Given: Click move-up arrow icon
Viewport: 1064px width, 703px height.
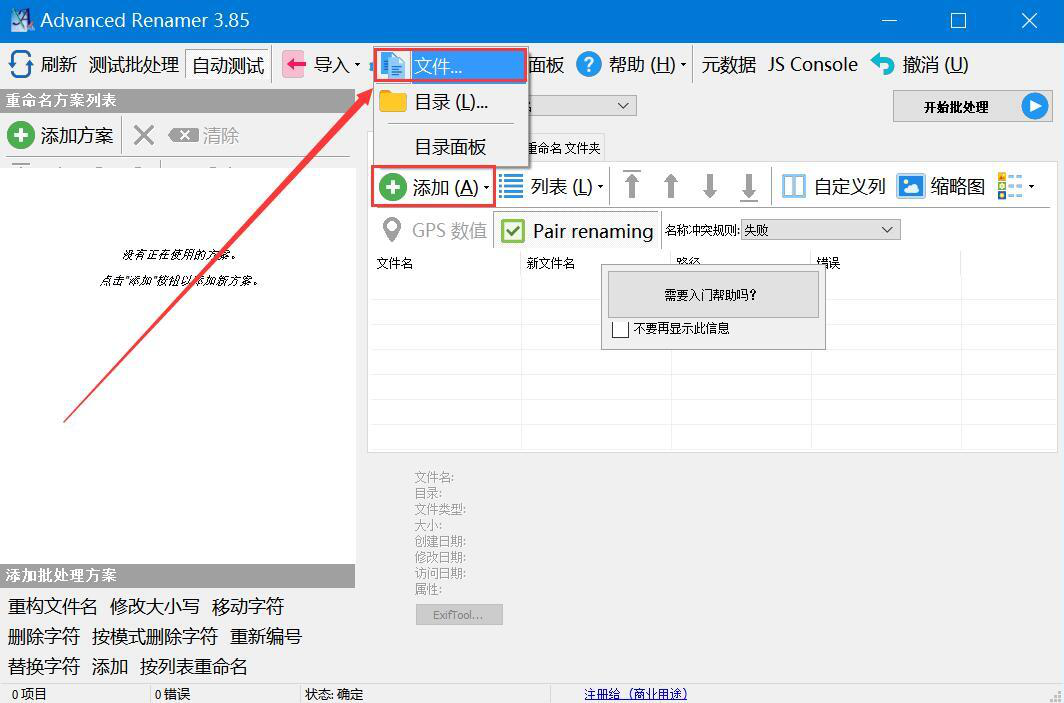Looking at the screenshot, I should 670,186.
